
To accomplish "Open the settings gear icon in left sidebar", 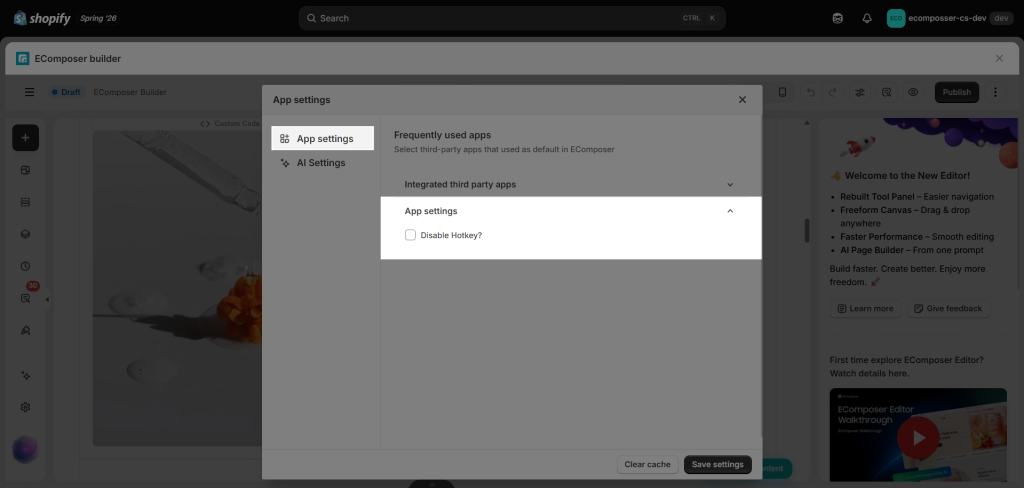I will [25, 407].
